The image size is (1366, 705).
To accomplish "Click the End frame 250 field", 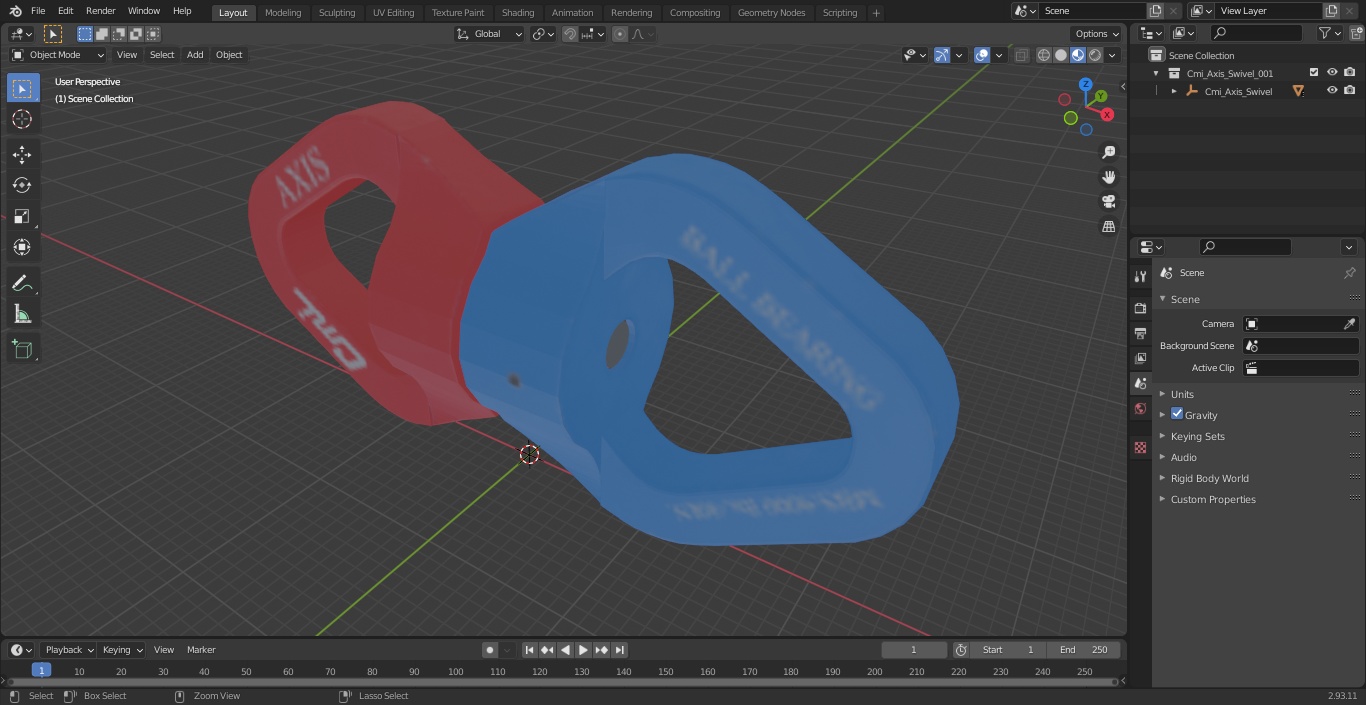I will [1084, 650].
